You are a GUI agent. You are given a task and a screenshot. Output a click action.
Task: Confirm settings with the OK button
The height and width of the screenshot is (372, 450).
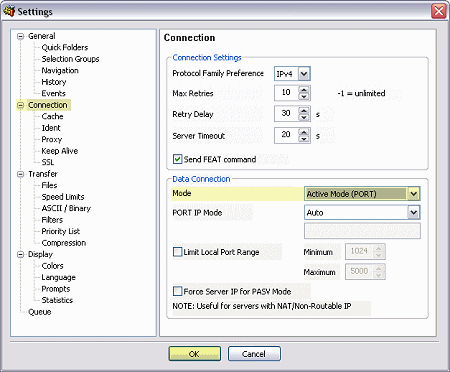(195, 354)
